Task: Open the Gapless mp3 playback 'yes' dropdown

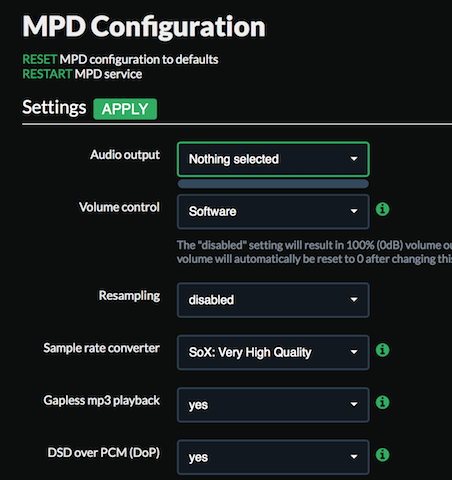Action: point(273,405)
